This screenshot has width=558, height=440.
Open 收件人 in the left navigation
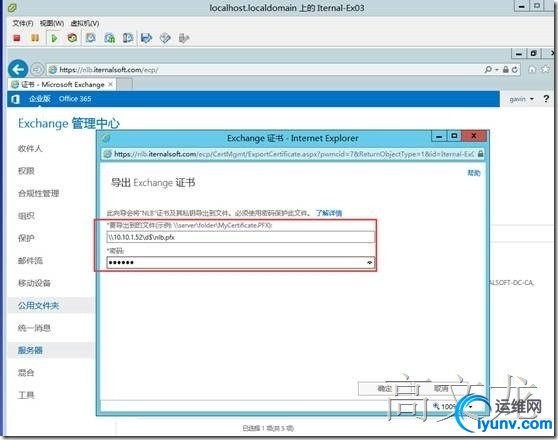(30, 148)
